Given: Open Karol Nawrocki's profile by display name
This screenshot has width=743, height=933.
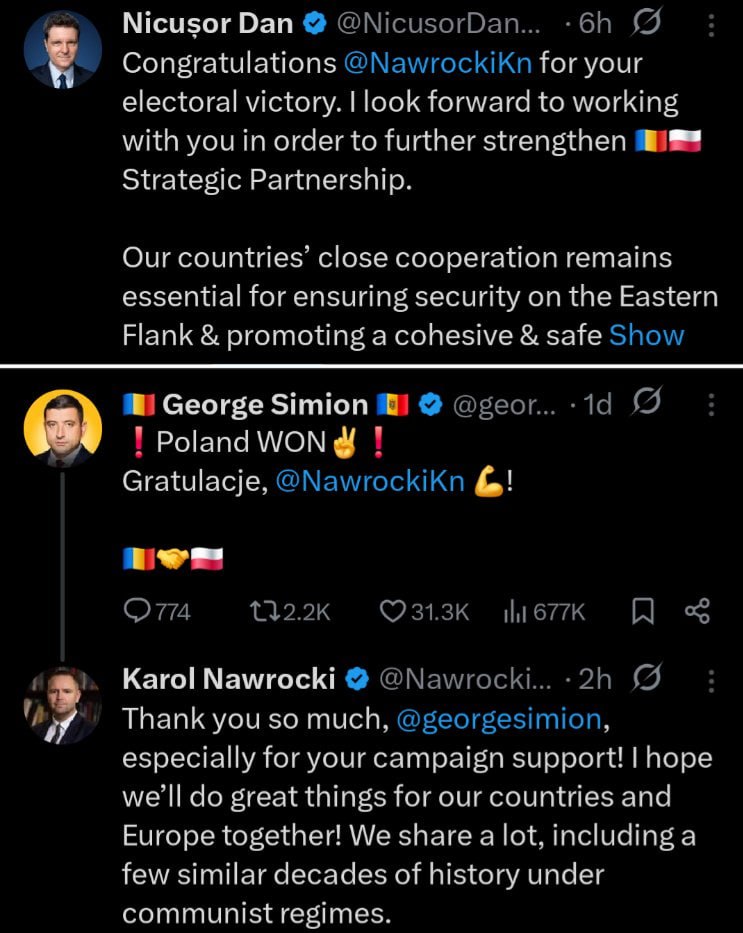Looking at the screenshot, I should coord(228,679).
